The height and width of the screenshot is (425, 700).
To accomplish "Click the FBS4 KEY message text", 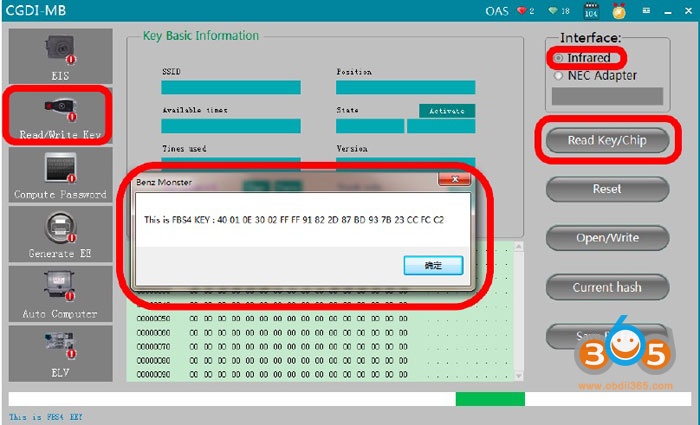I will [x=294, y=220].
